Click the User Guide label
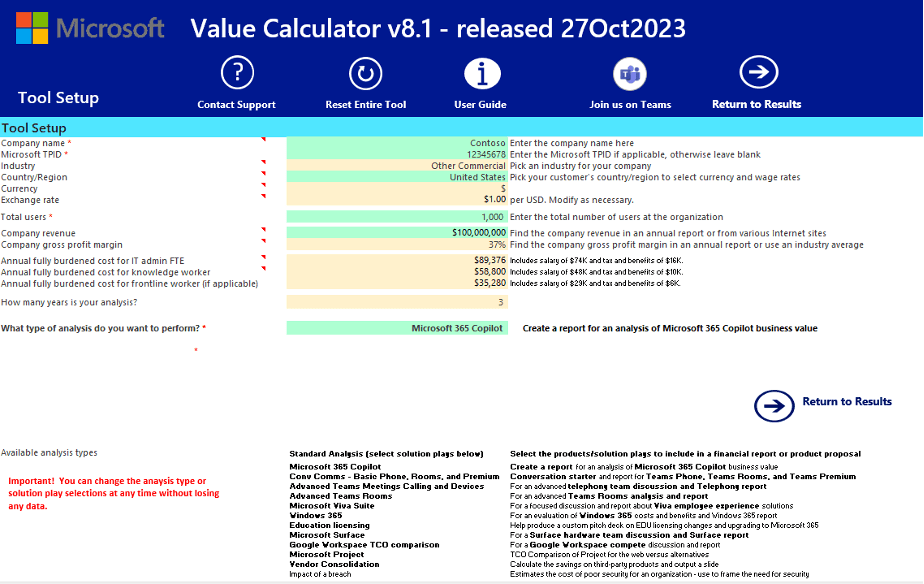Viewport: 924px width, 584px height. (x=480, y=104)
